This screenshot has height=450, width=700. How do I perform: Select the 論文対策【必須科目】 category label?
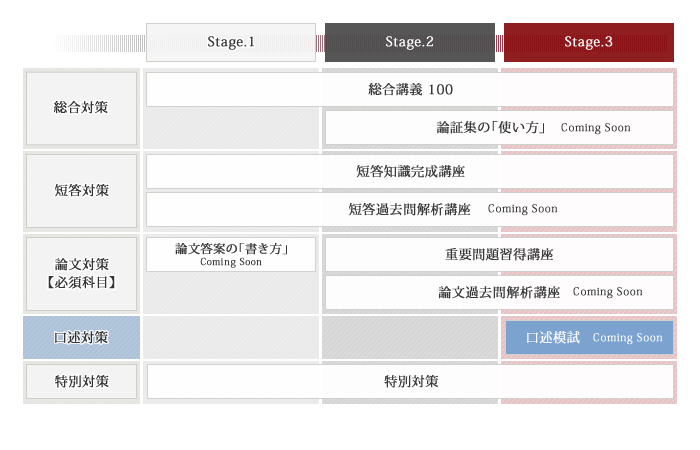[81, 273]
